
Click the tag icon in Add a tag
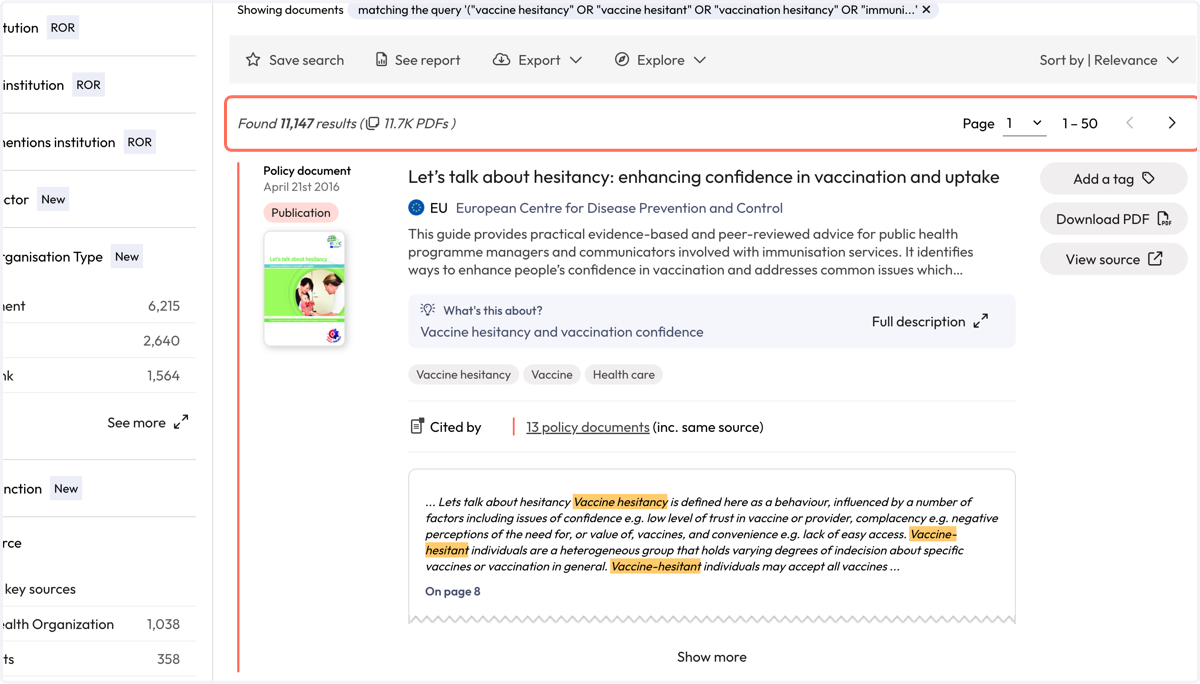pos(1148,178)
